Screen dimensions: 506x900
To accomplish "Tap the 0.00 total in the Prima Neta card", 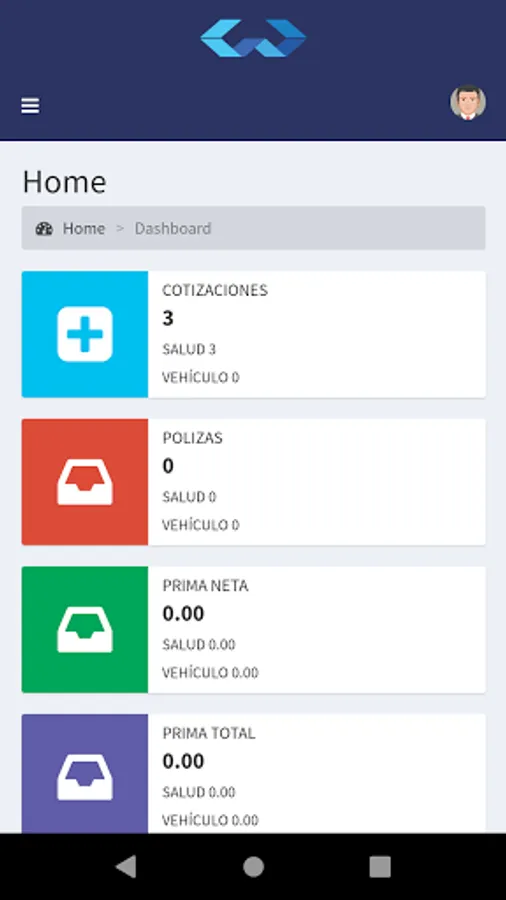I will [x=183, y=614].
